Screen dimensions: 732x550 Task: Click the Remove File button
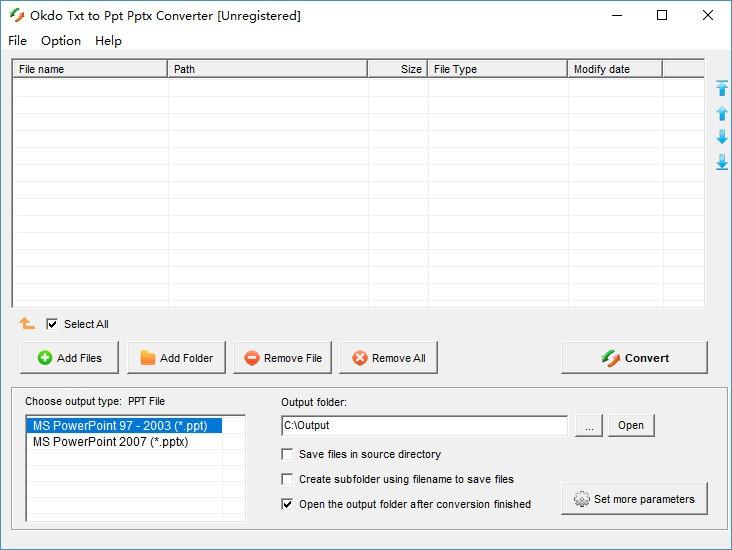(x=282, y=358)
